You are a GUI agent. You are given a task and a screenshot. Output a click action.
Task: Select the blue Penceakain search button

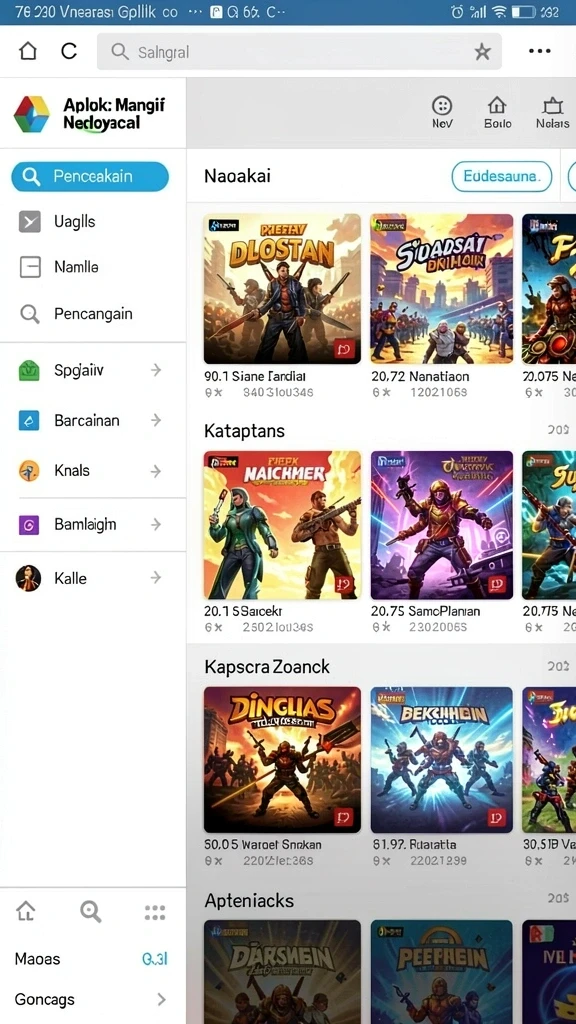(x=90, y=176)
